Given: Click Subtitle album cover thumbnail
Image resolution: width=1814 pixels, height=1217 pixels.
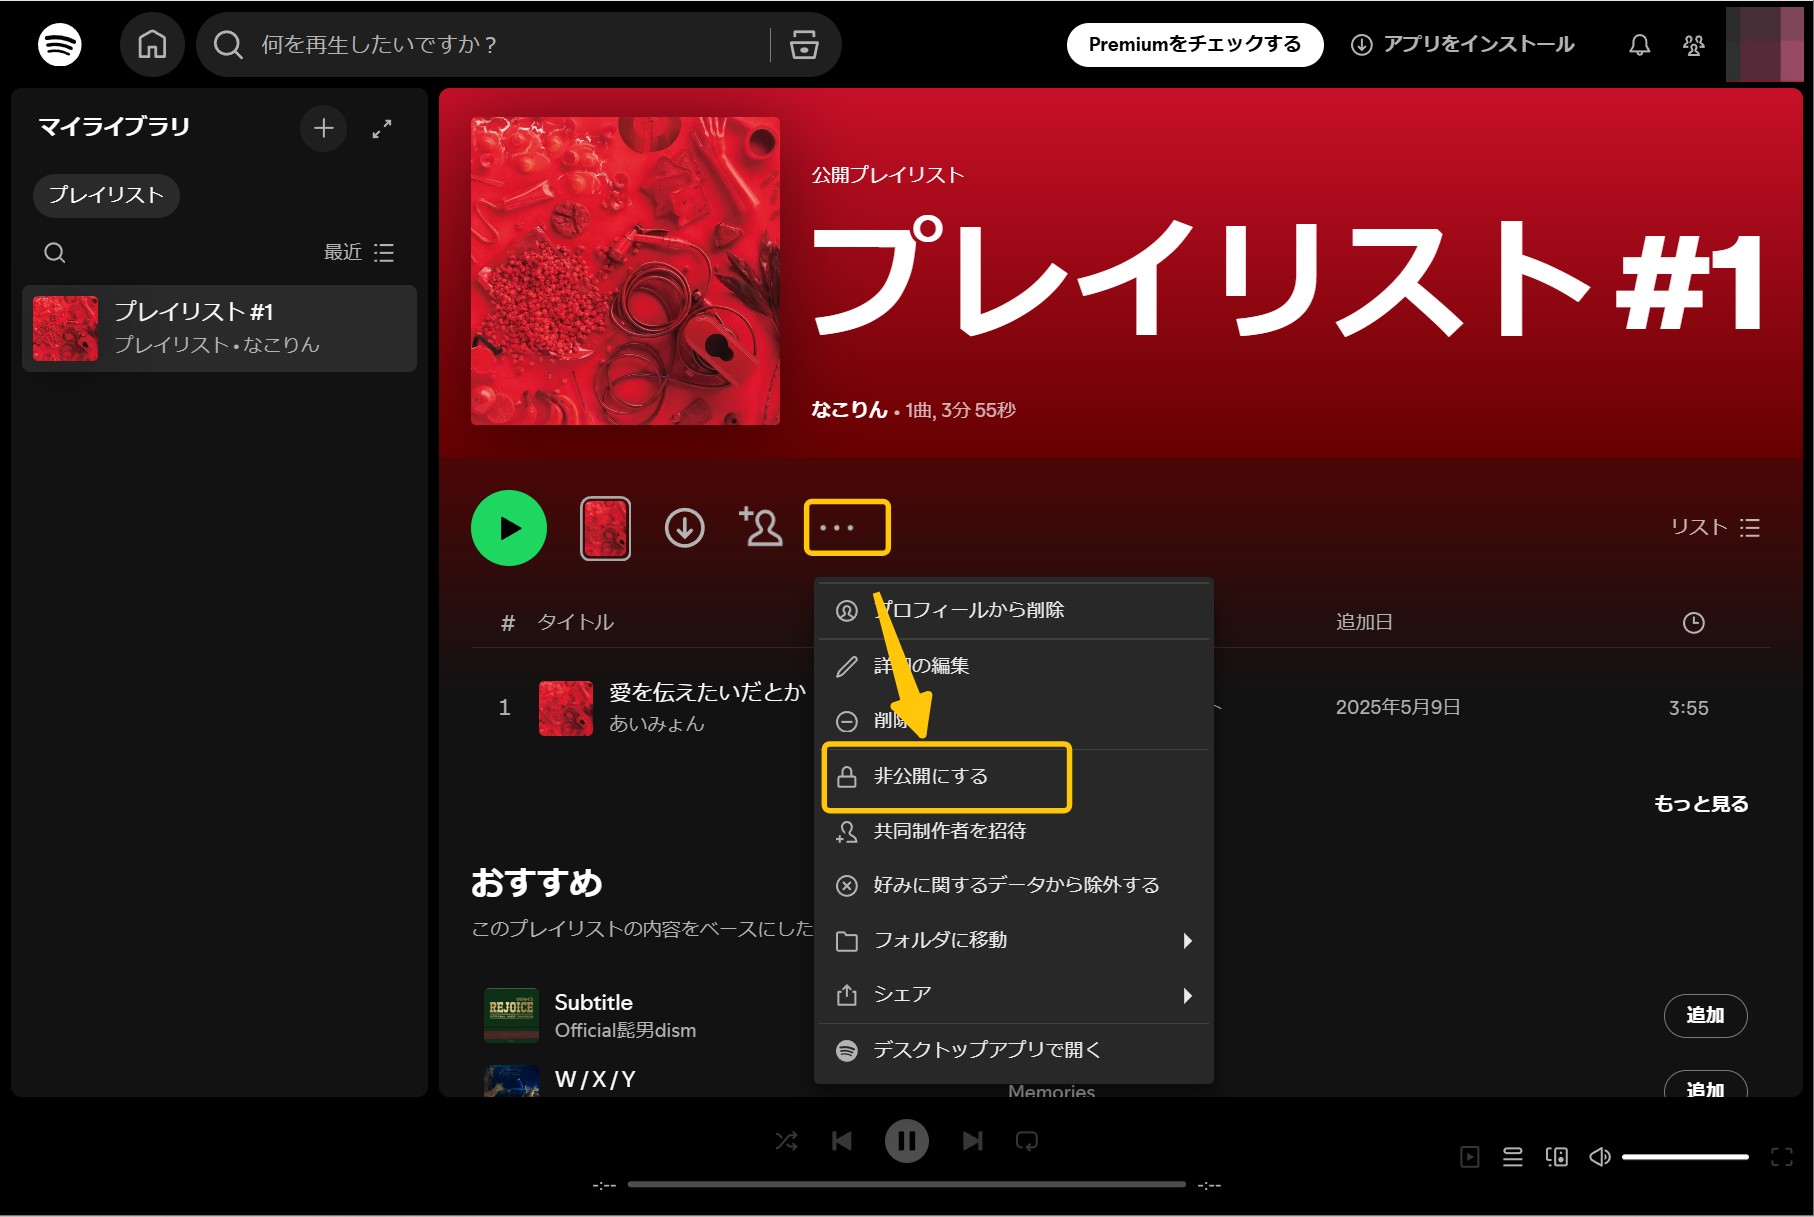Looking at the screenshot, I should (x=511, y=1015).
